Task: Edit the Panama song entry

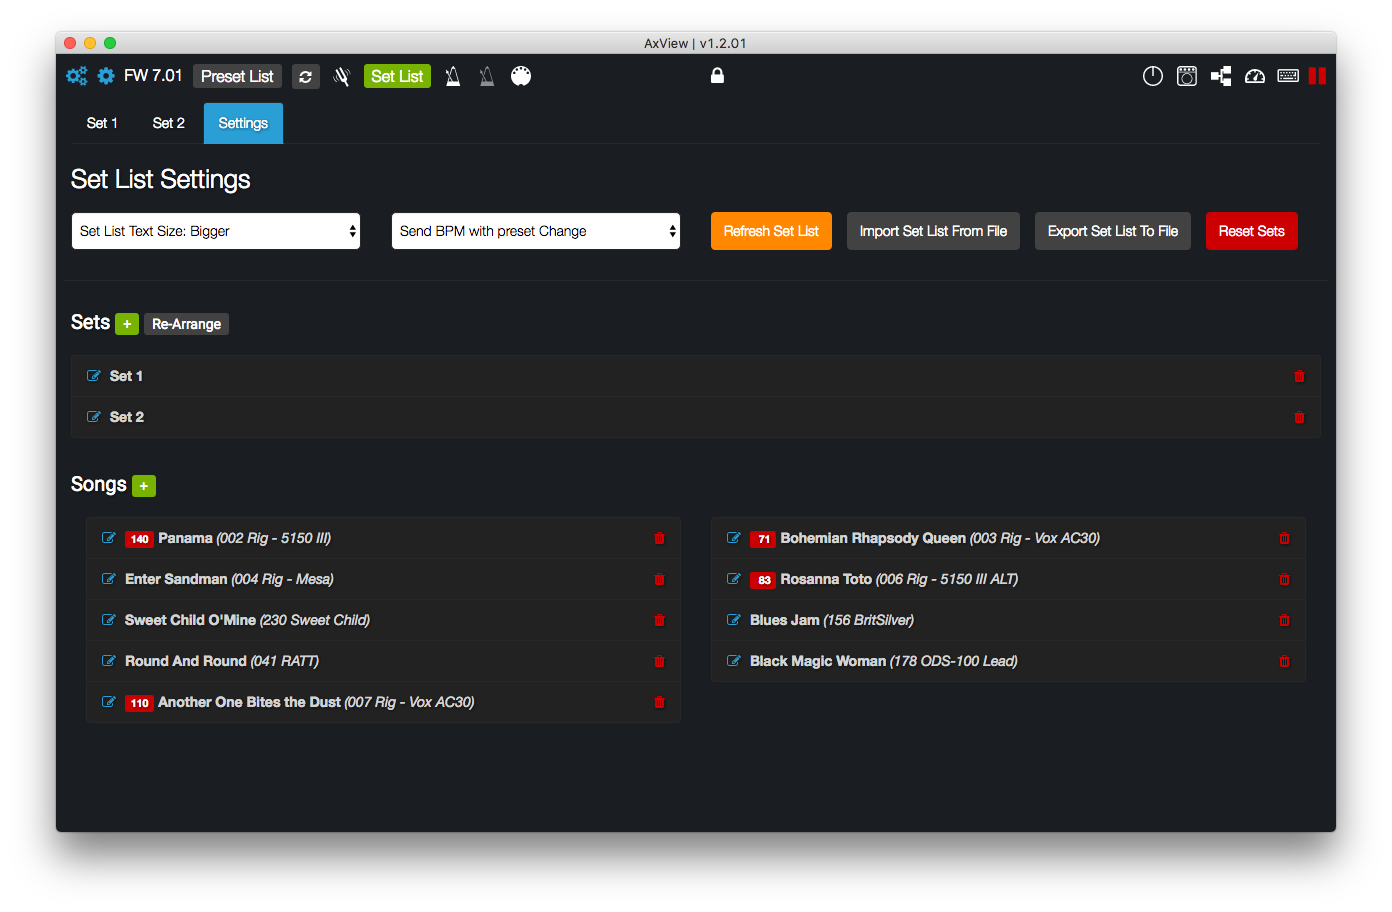Action: click(x=109, y=538)
